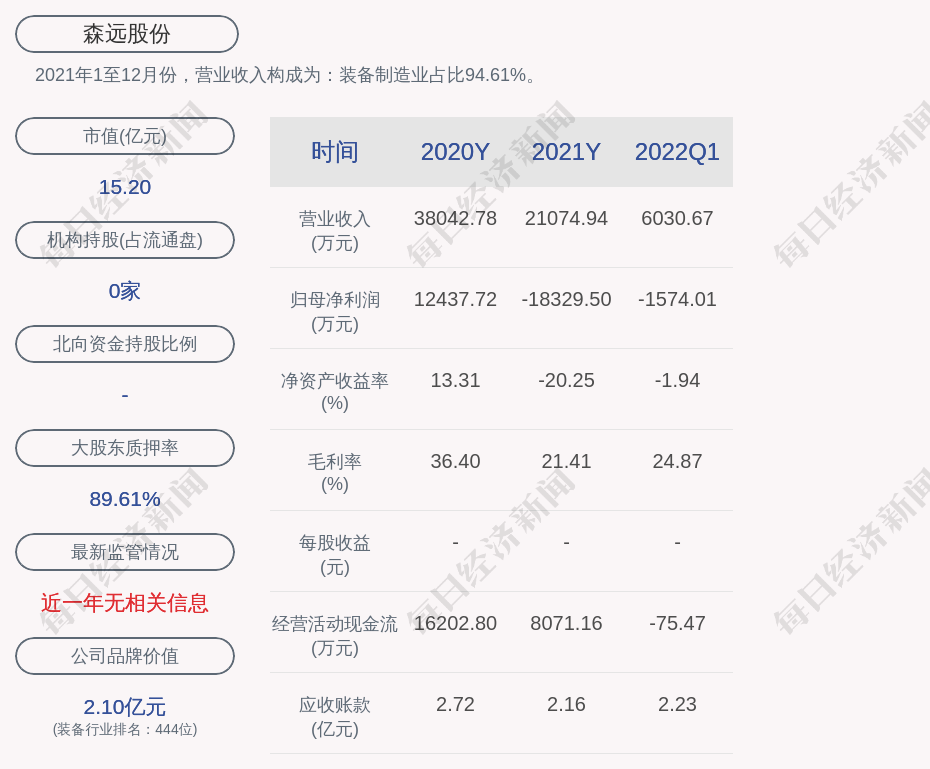Click cash flow value 16202.80
This screenshot has width=930, height=769.
[455, 623]
